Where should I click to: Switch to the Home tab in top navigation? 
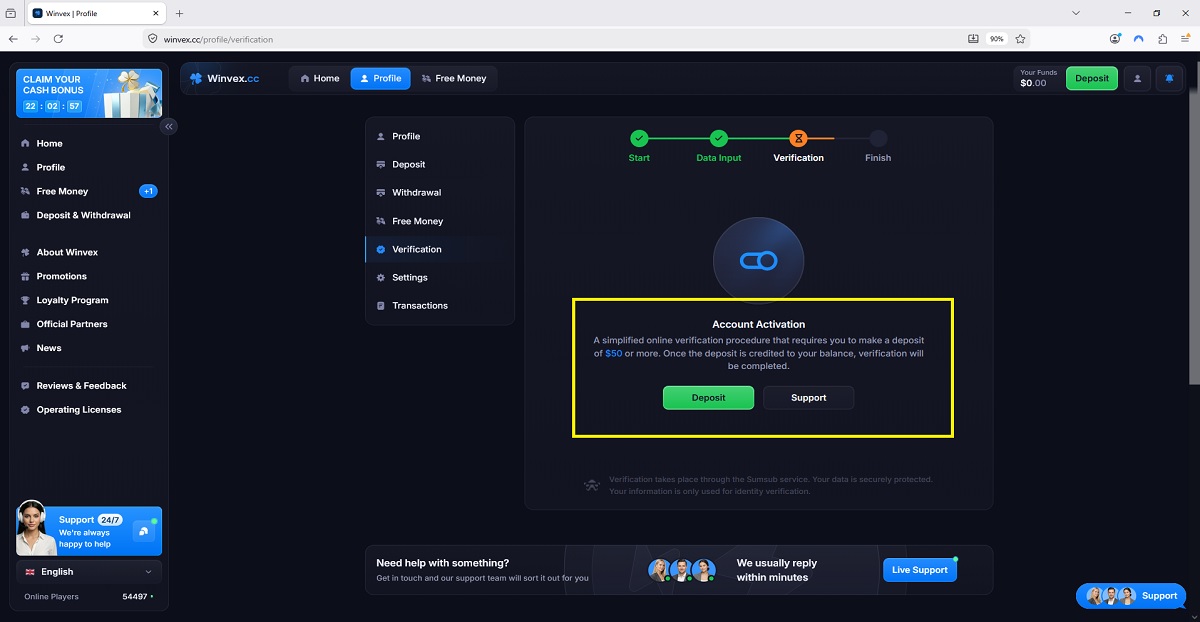point(320,78)
